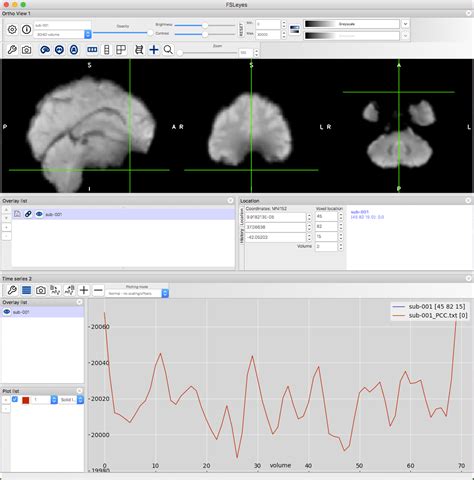This screenshot has height=480, width=474.
Task: Open the plot line width dropdown
Action: [x=45, y=400]
